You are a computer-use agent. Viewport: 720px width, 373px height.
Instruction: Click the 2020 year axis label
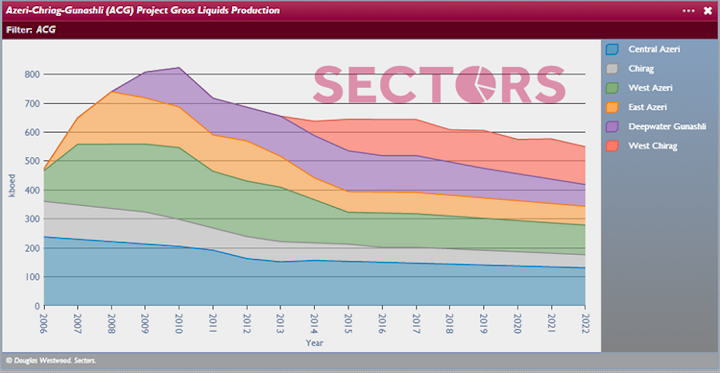pyautogui.click(x=518, y=323)
